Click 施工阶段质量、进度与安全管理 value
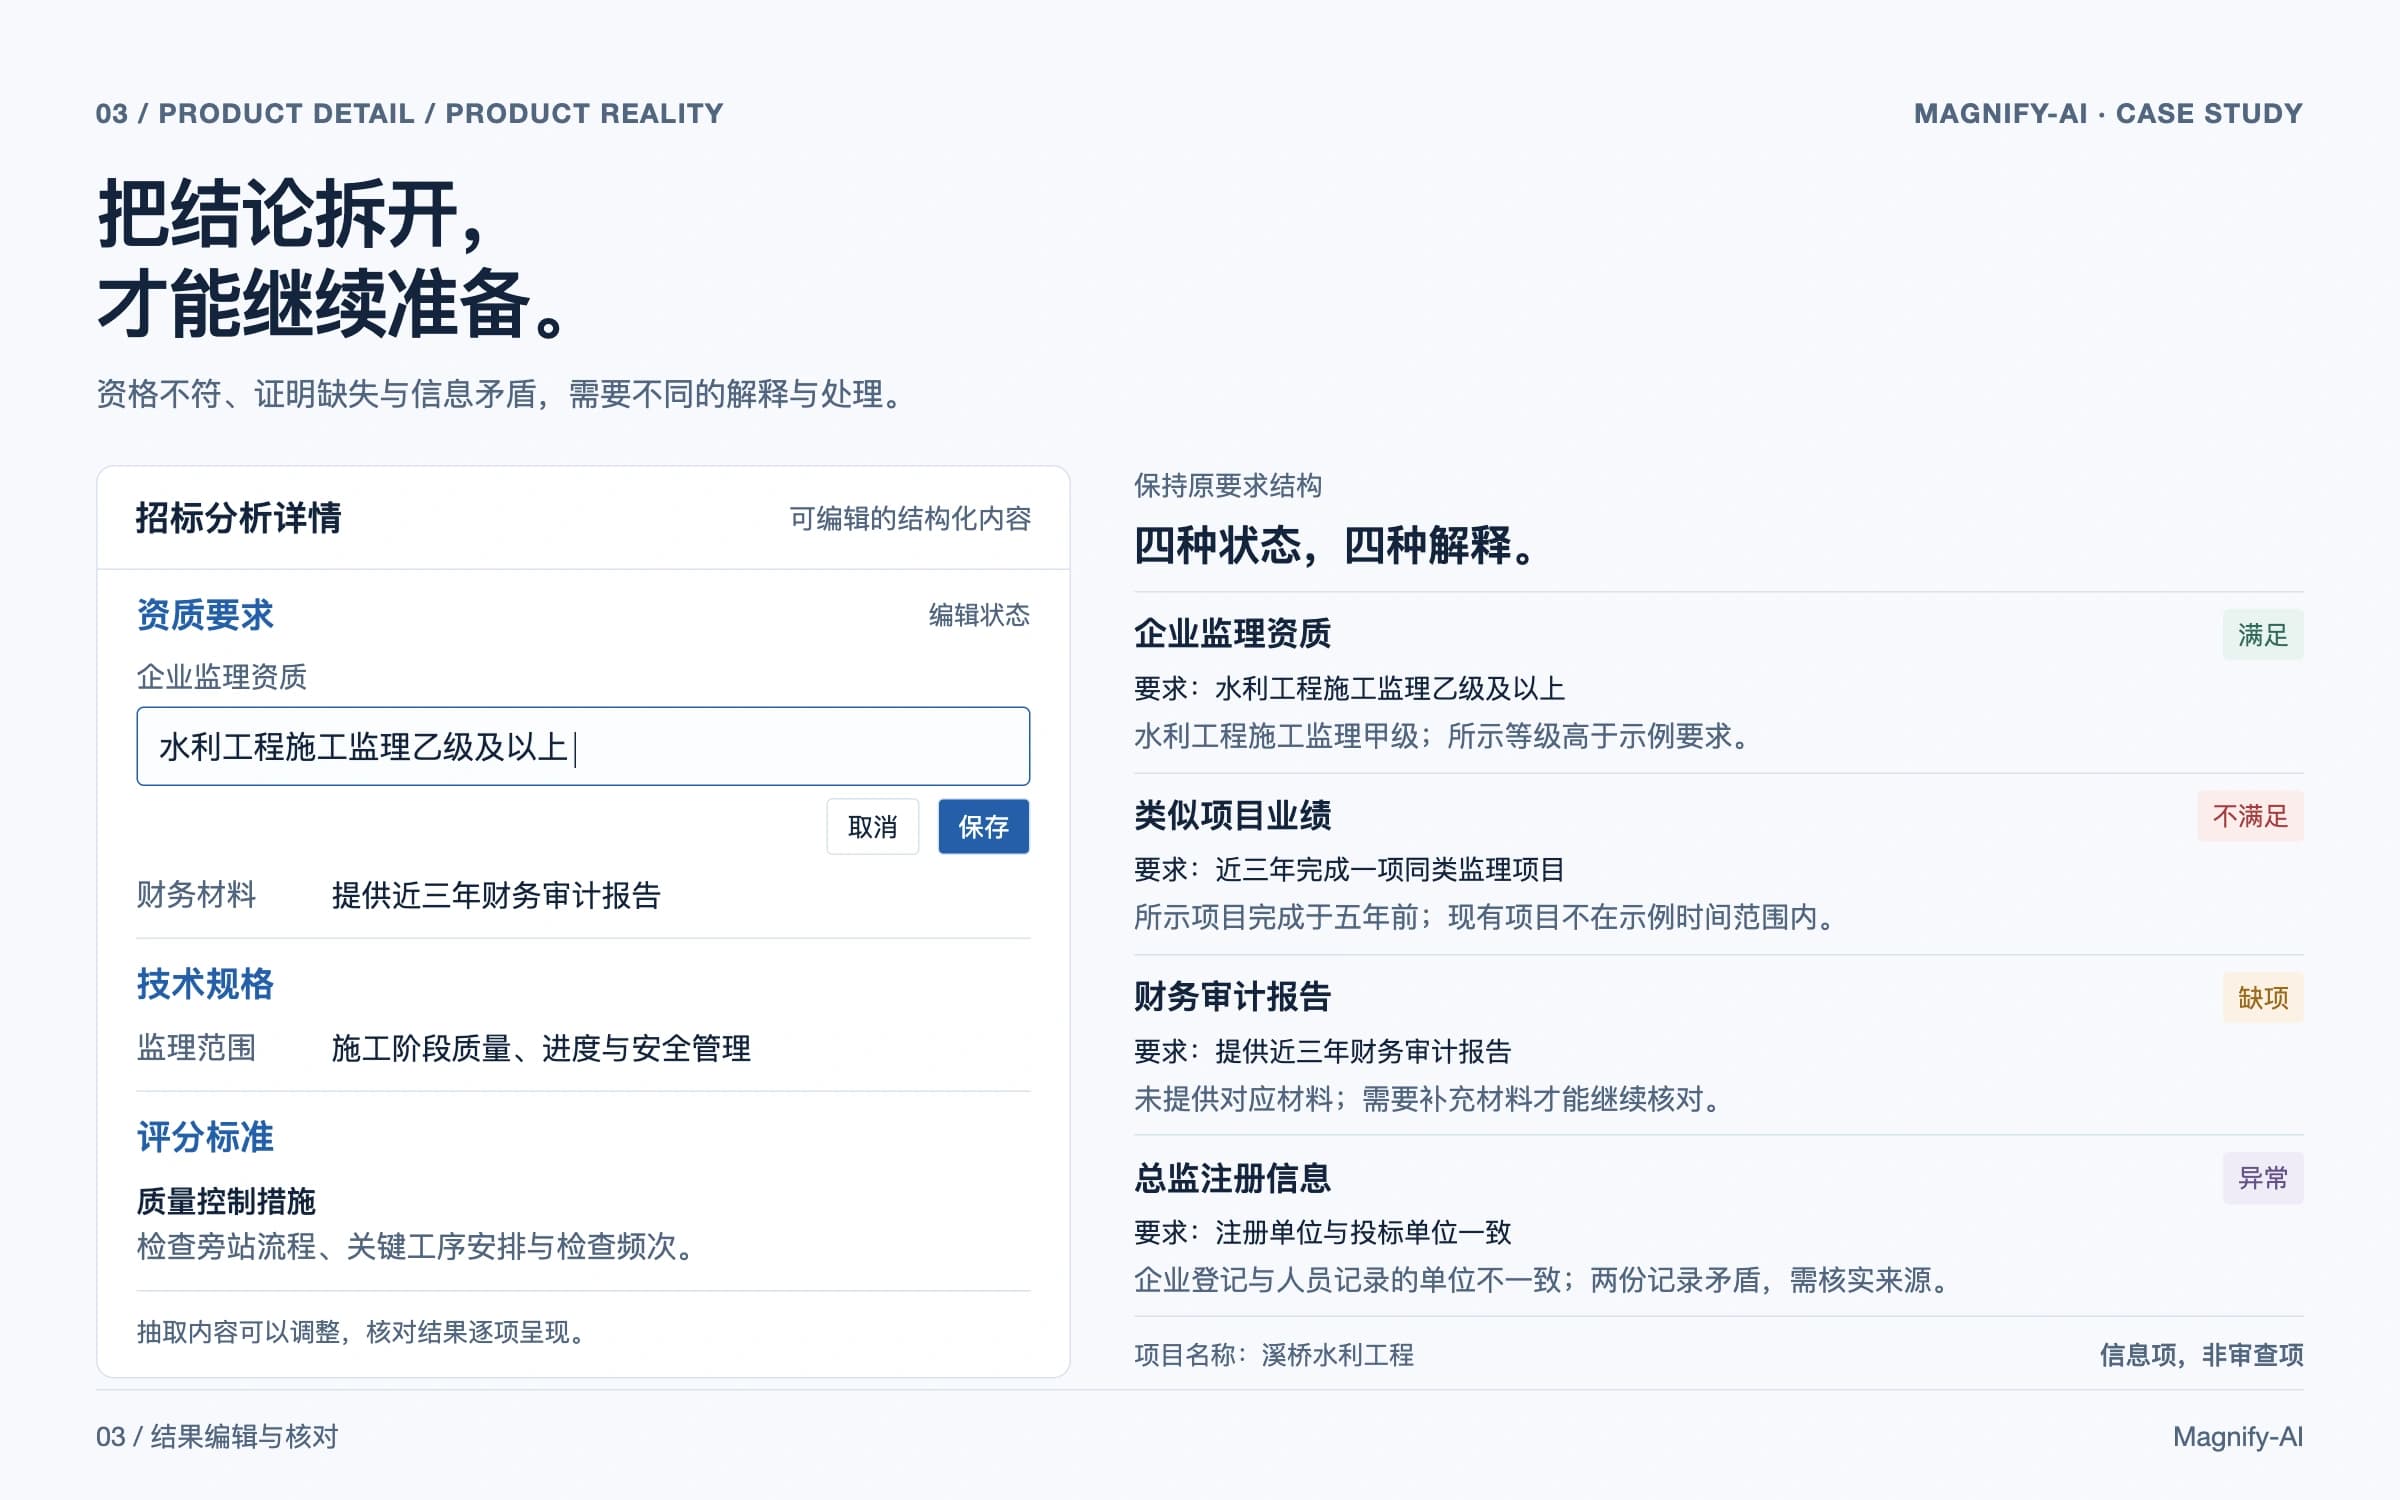 tap(541, 1047)
